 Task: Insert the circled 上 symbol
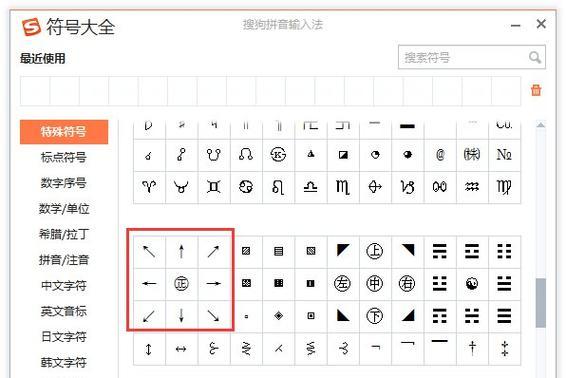click(375, 251)
